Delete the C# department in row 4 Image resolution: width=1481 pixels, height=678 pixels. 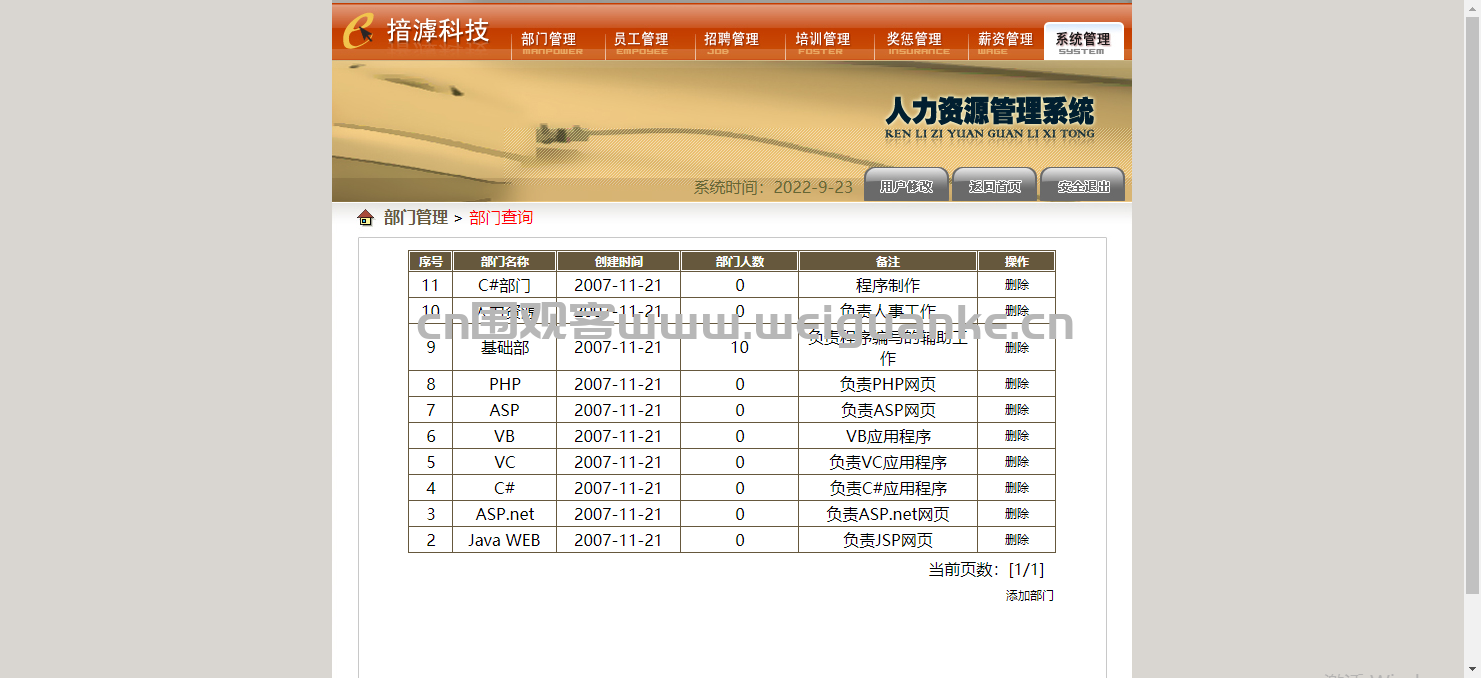tap(1017, 488)
